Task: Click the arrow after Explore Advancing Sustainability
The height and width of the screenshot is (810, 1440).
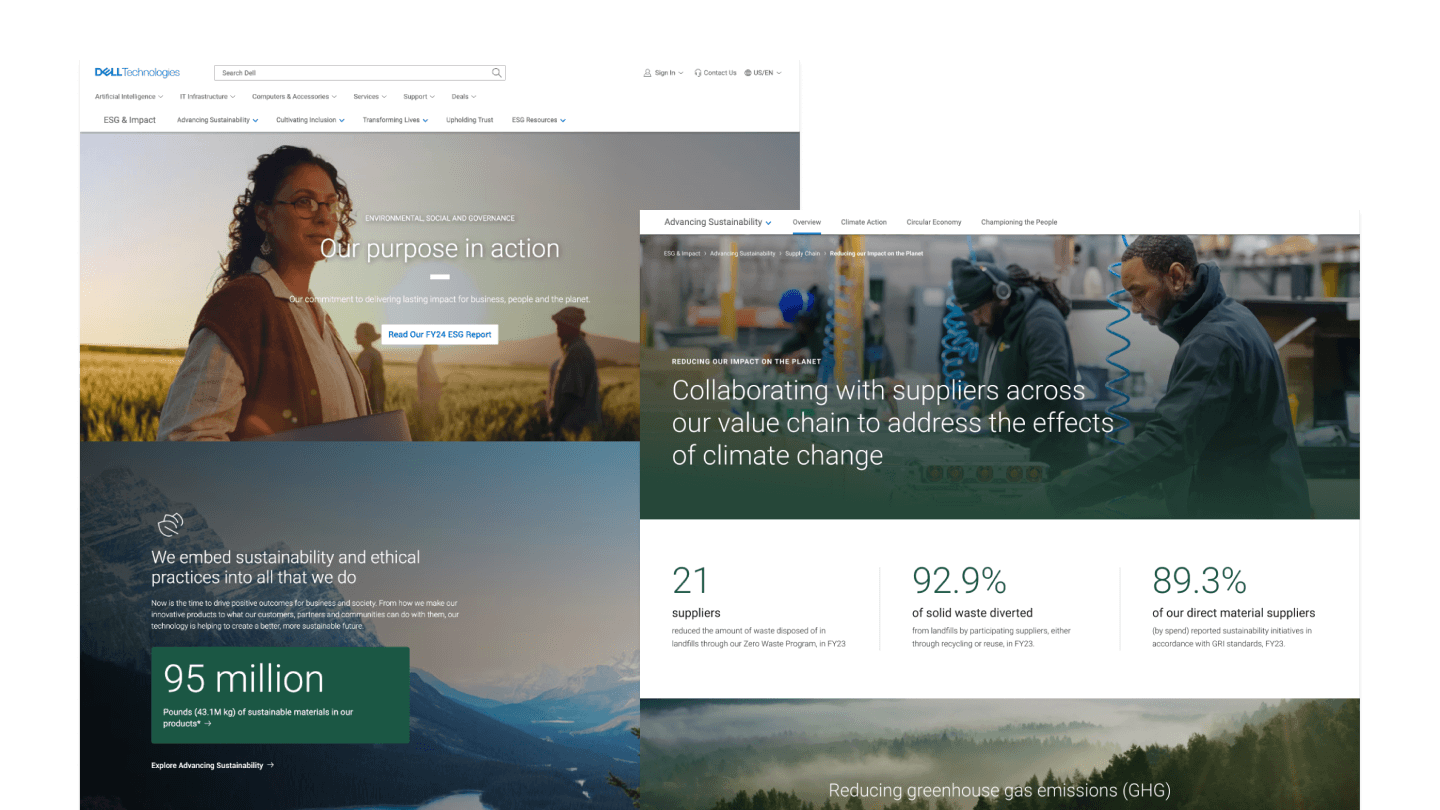Action: [272, 764]
